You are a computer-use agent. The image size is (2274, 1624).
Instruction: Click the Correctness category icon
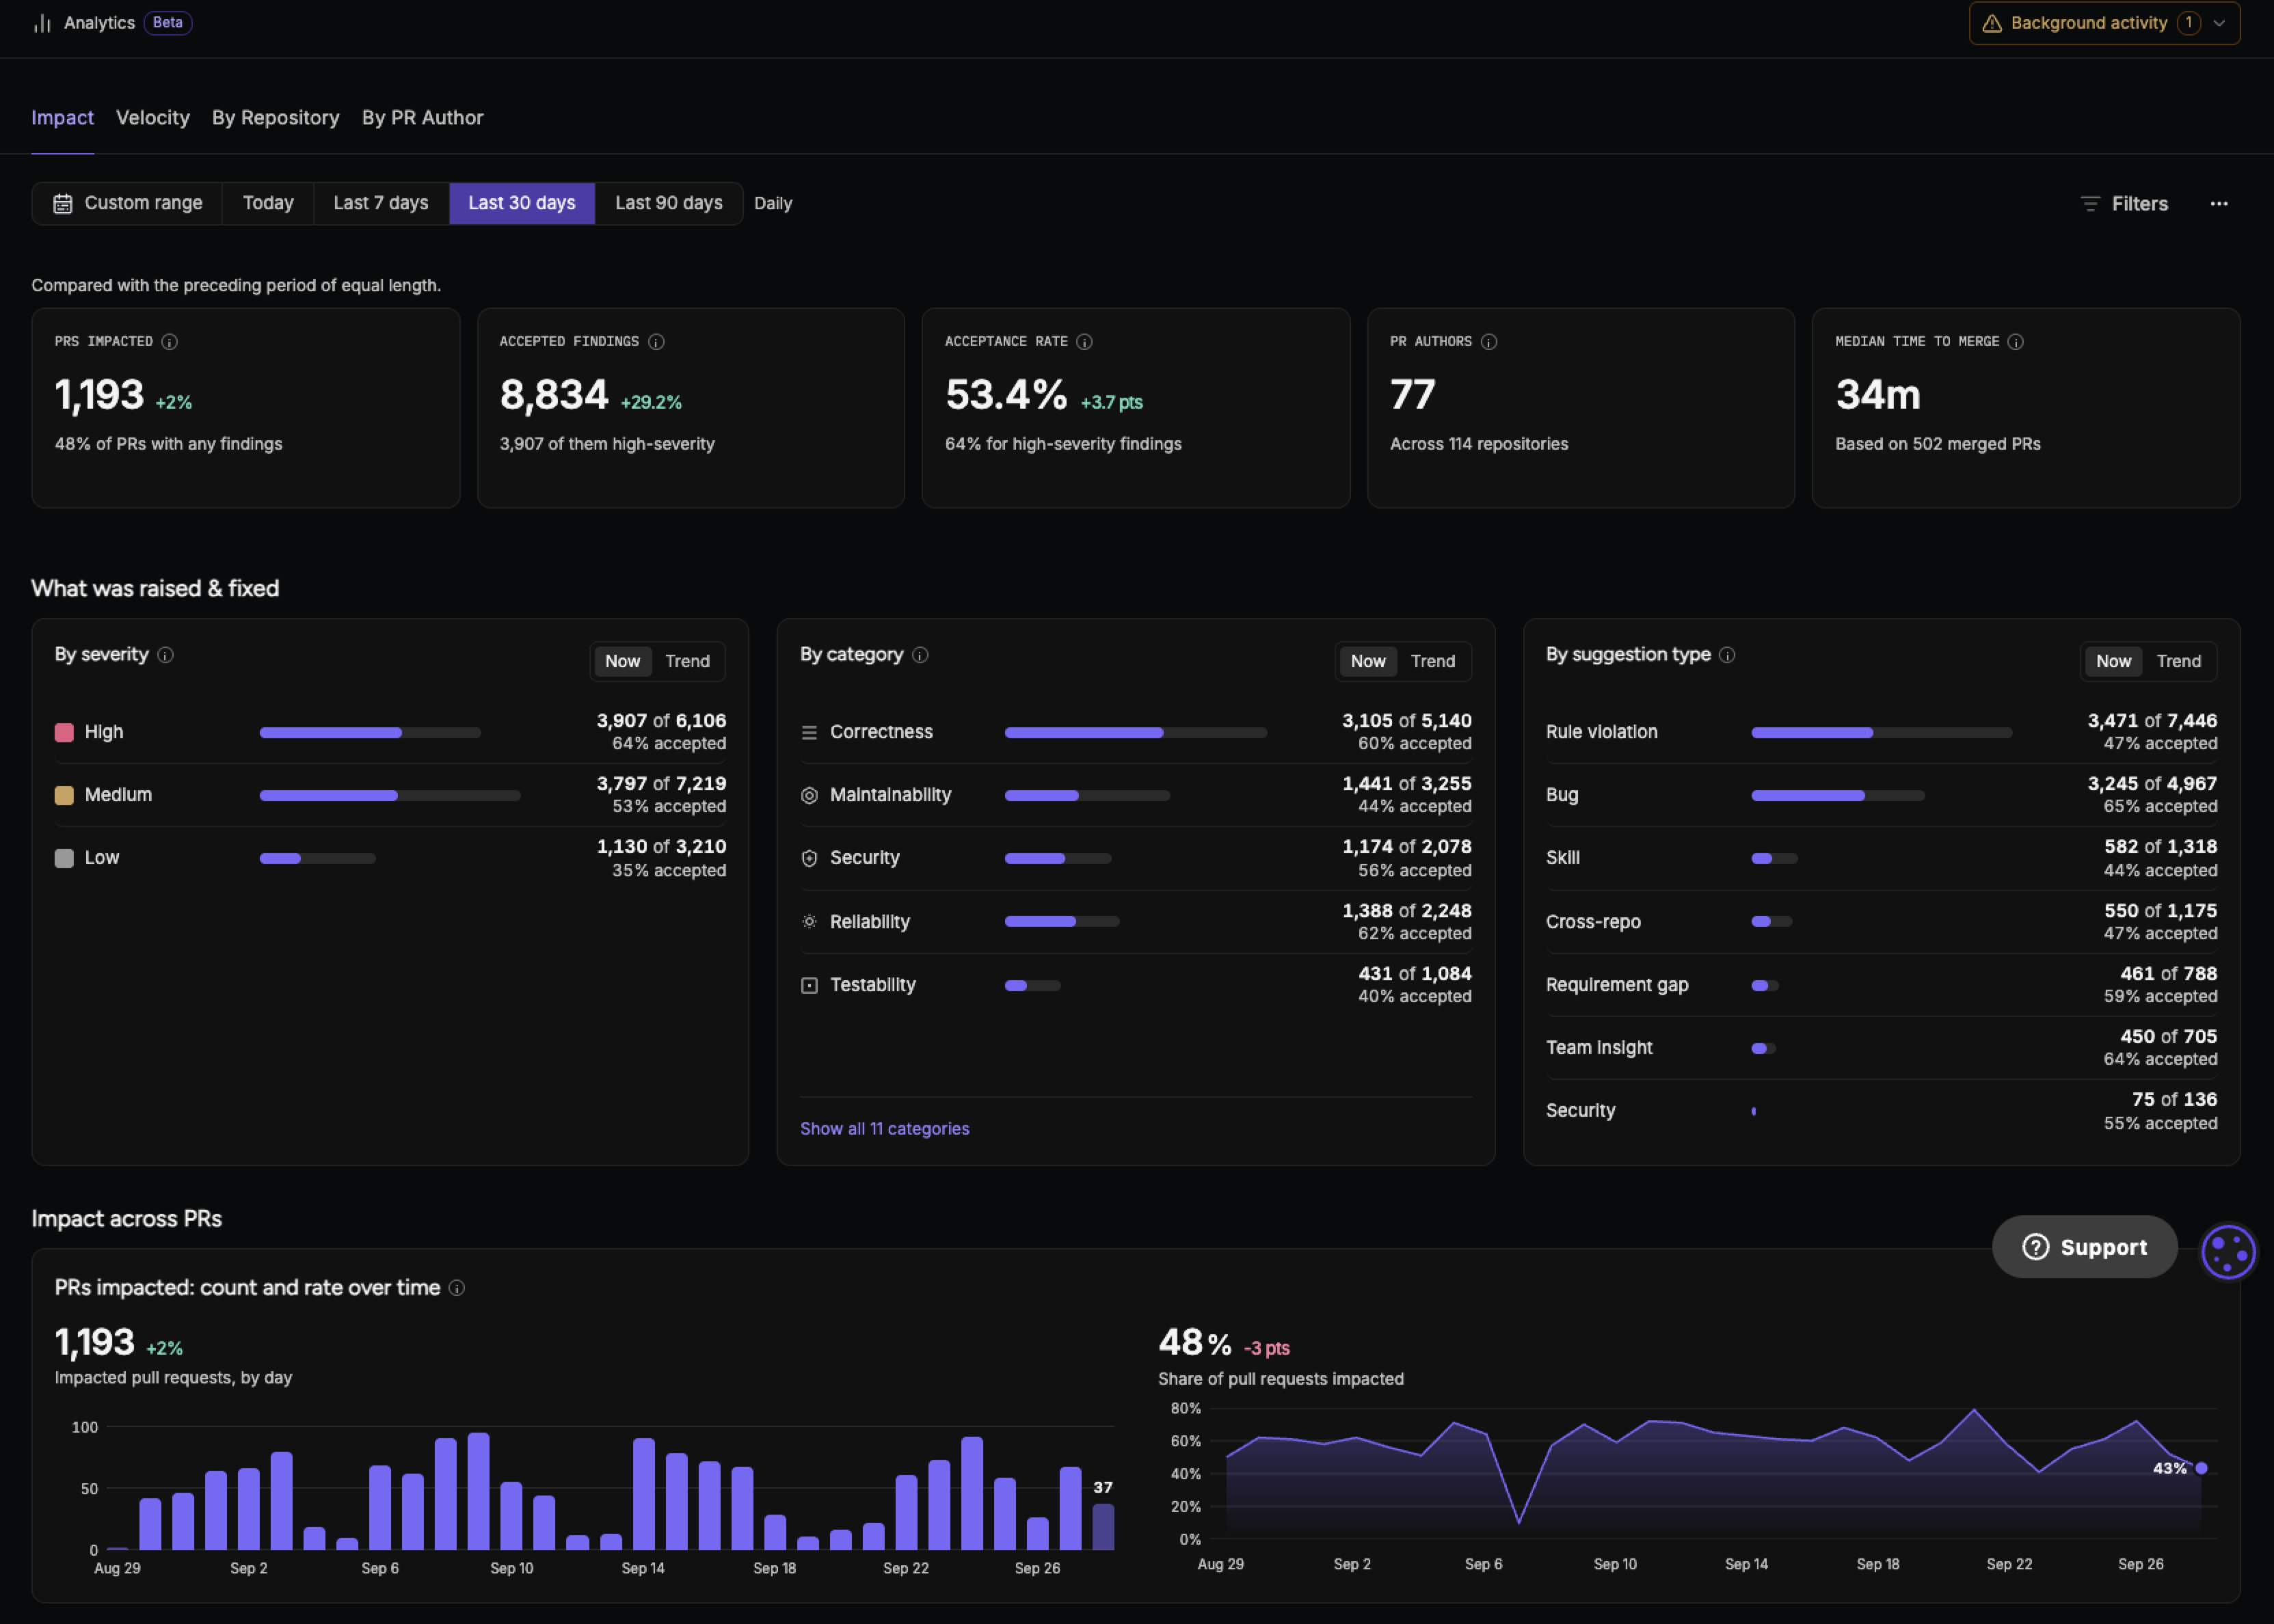click(809, 733)
